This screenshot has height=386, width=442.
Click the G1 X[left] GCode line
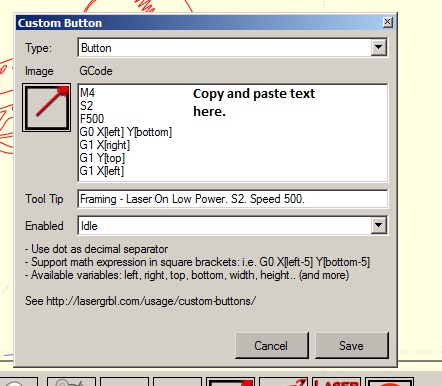[102, 171]
